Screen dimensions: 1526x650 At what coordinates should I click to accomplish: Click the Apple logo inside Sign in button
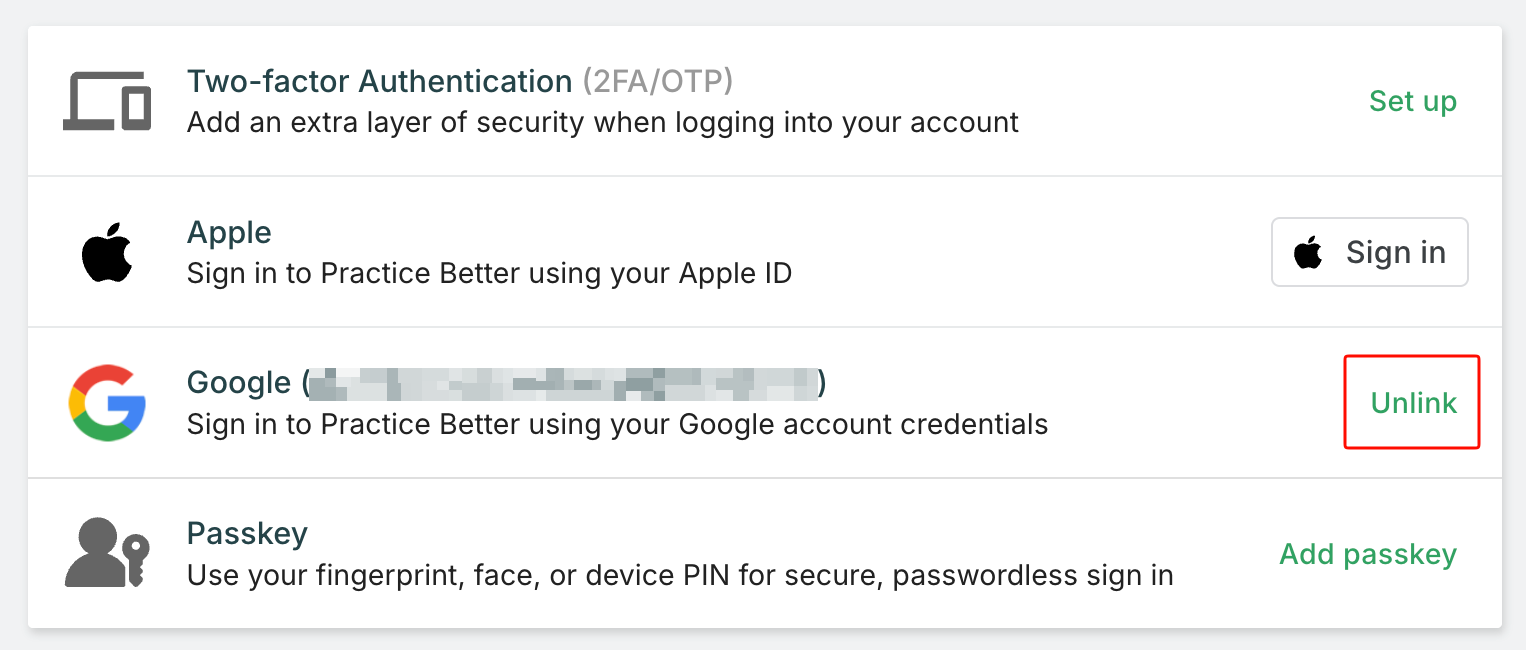[x=1308, y=253]
